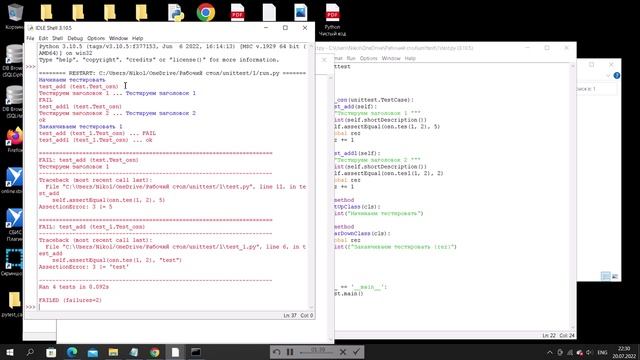Click the 'FAILED (failures=2)' line

point(70,300)
